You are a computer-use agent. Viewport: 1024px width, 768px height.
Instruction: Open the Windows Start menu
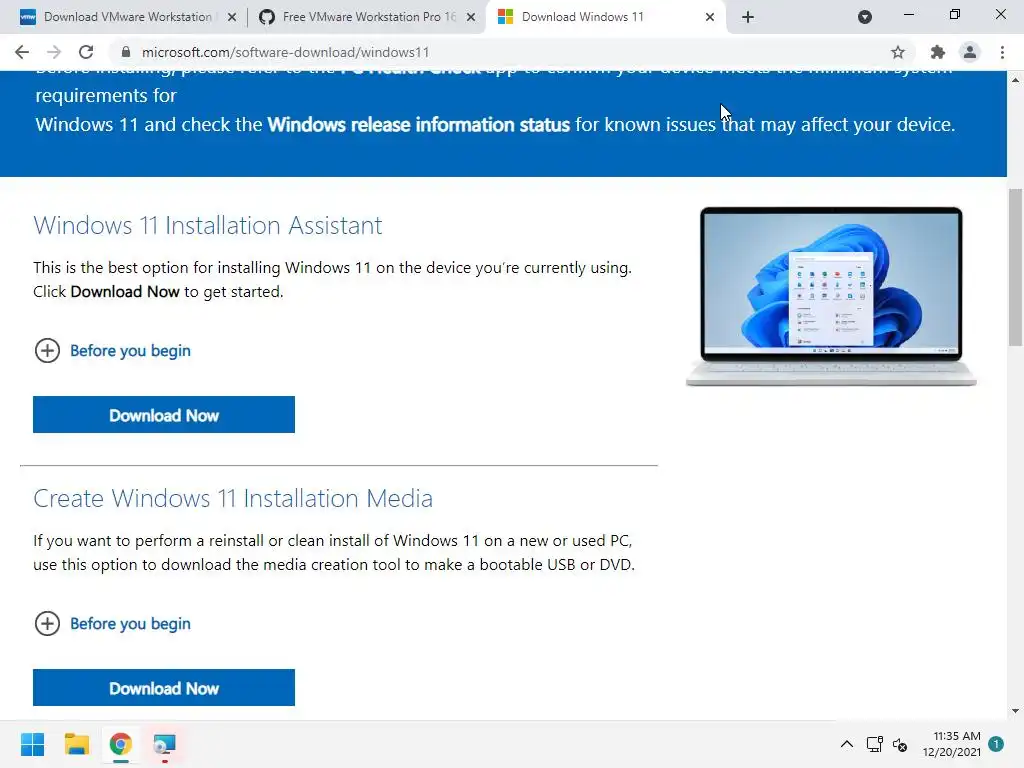(x=33, y=744)
